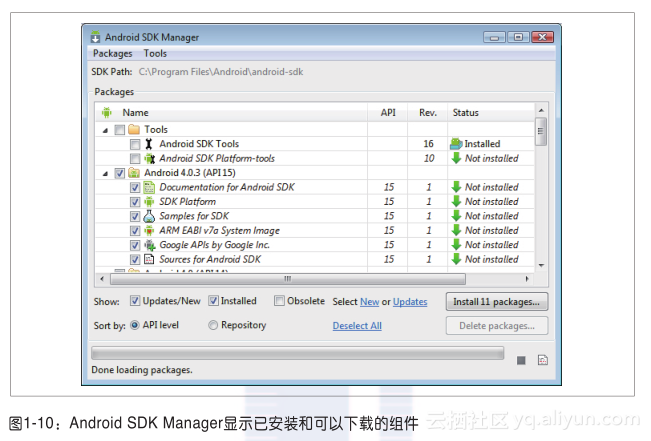Click the New link after Select
Screen dimensions: 651x441
370,302
